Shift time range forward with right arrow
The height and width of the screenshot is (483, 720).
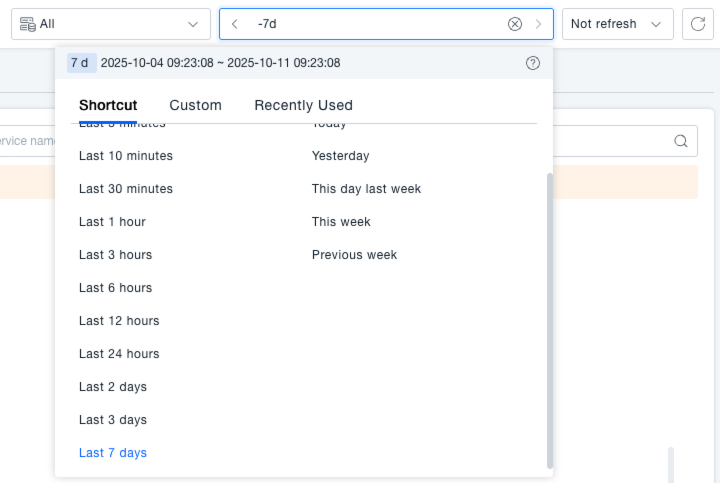click(x=539, y=24)
